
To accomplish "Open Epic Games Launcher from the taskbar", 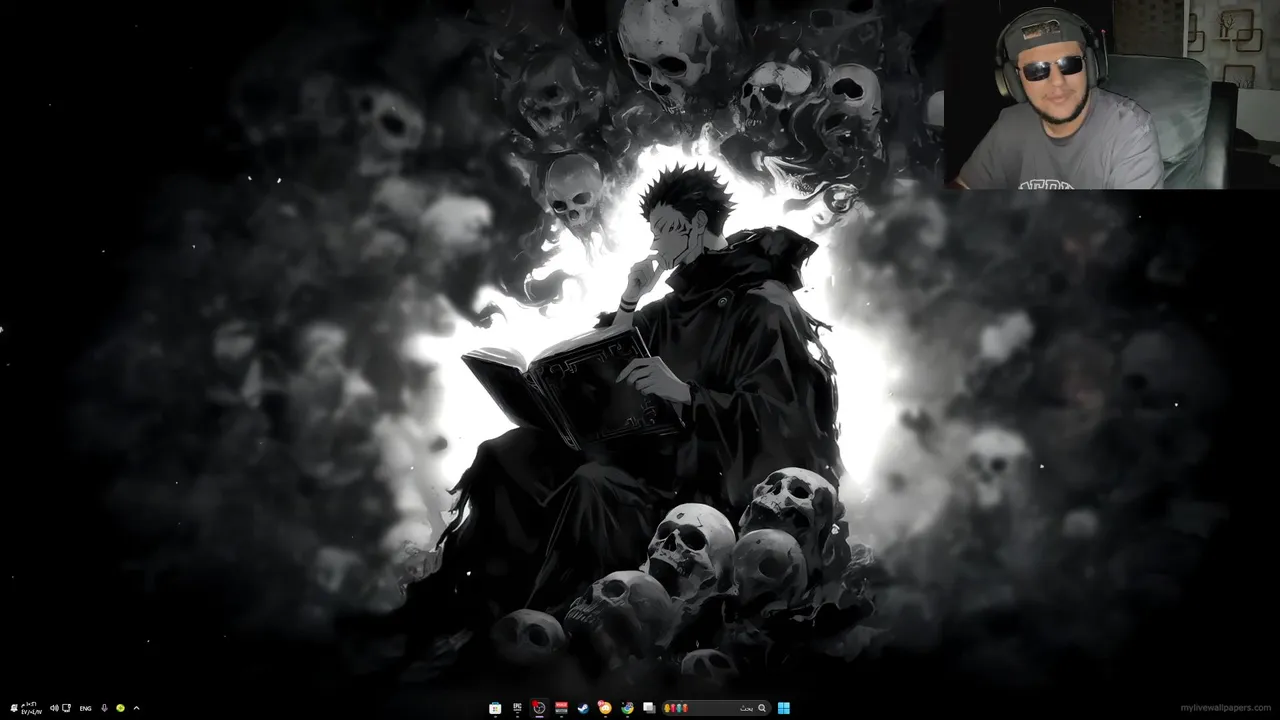I will [x=517, y=707].
